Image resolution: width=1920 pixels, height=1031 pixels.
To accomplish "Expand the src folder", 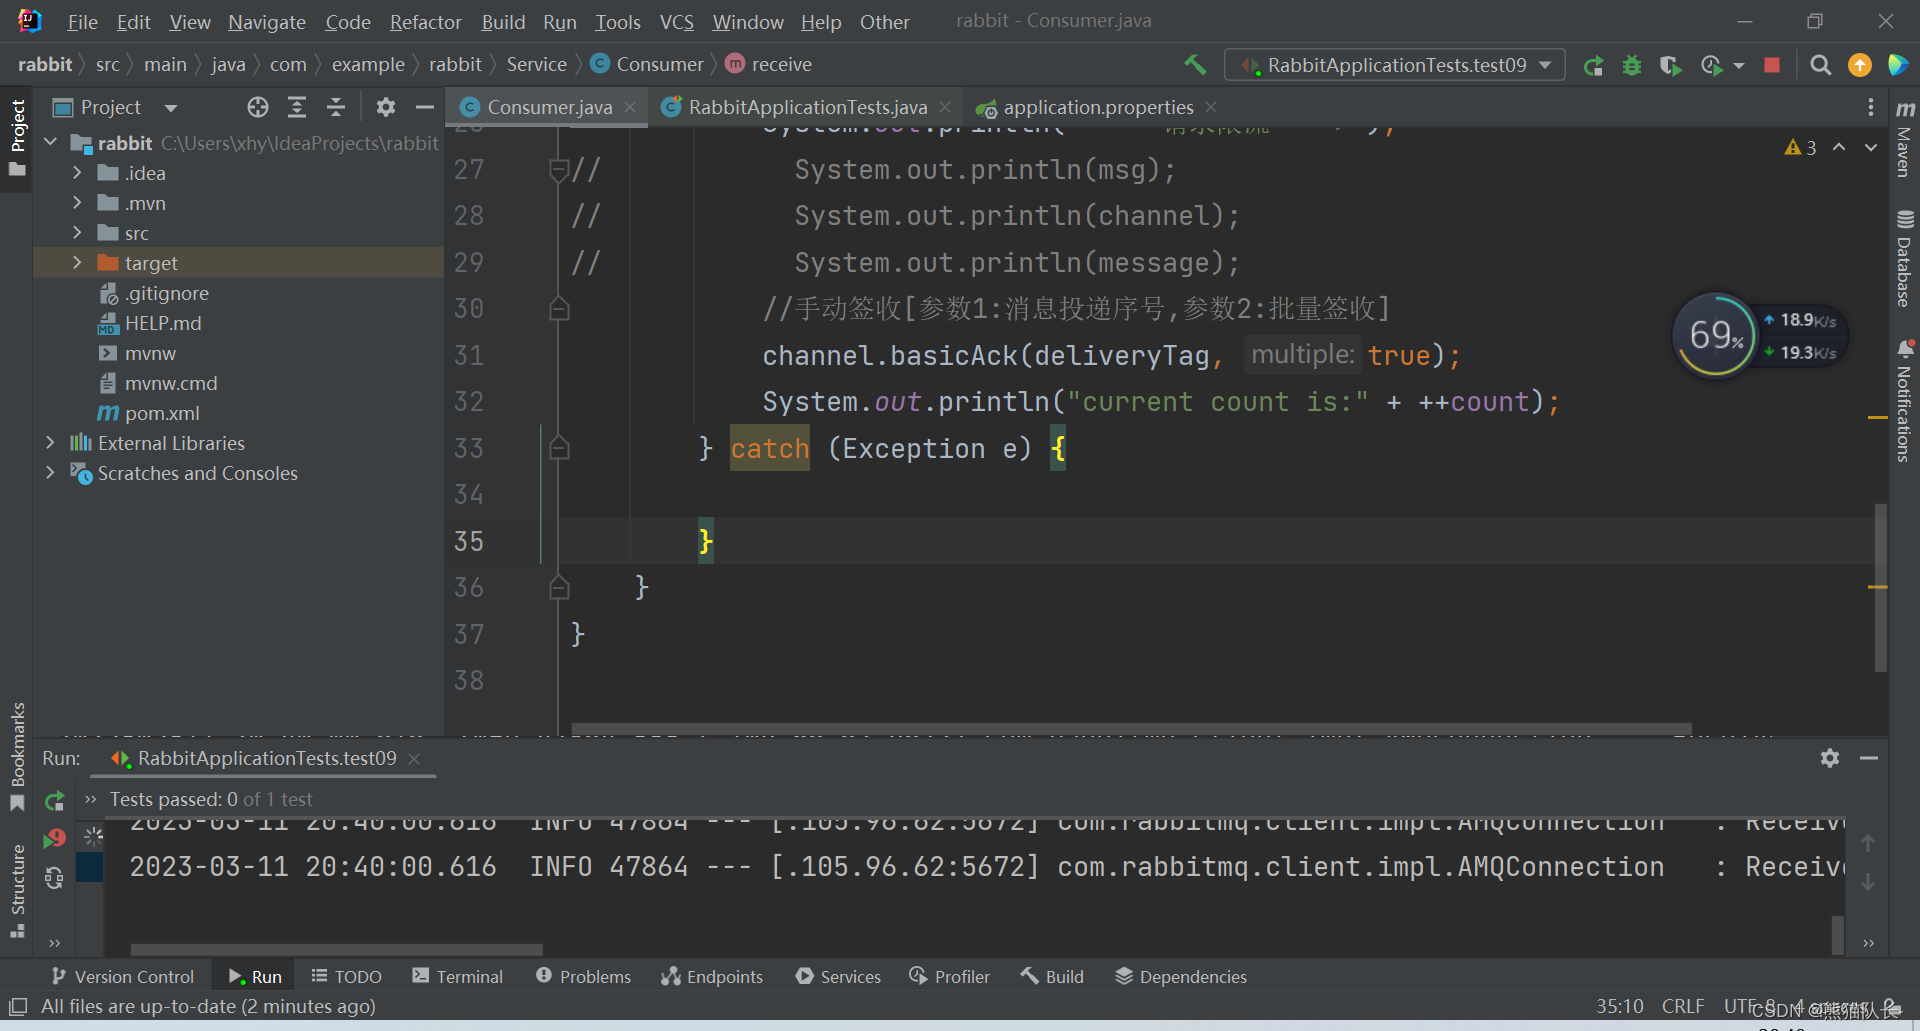I will [77, 233].
